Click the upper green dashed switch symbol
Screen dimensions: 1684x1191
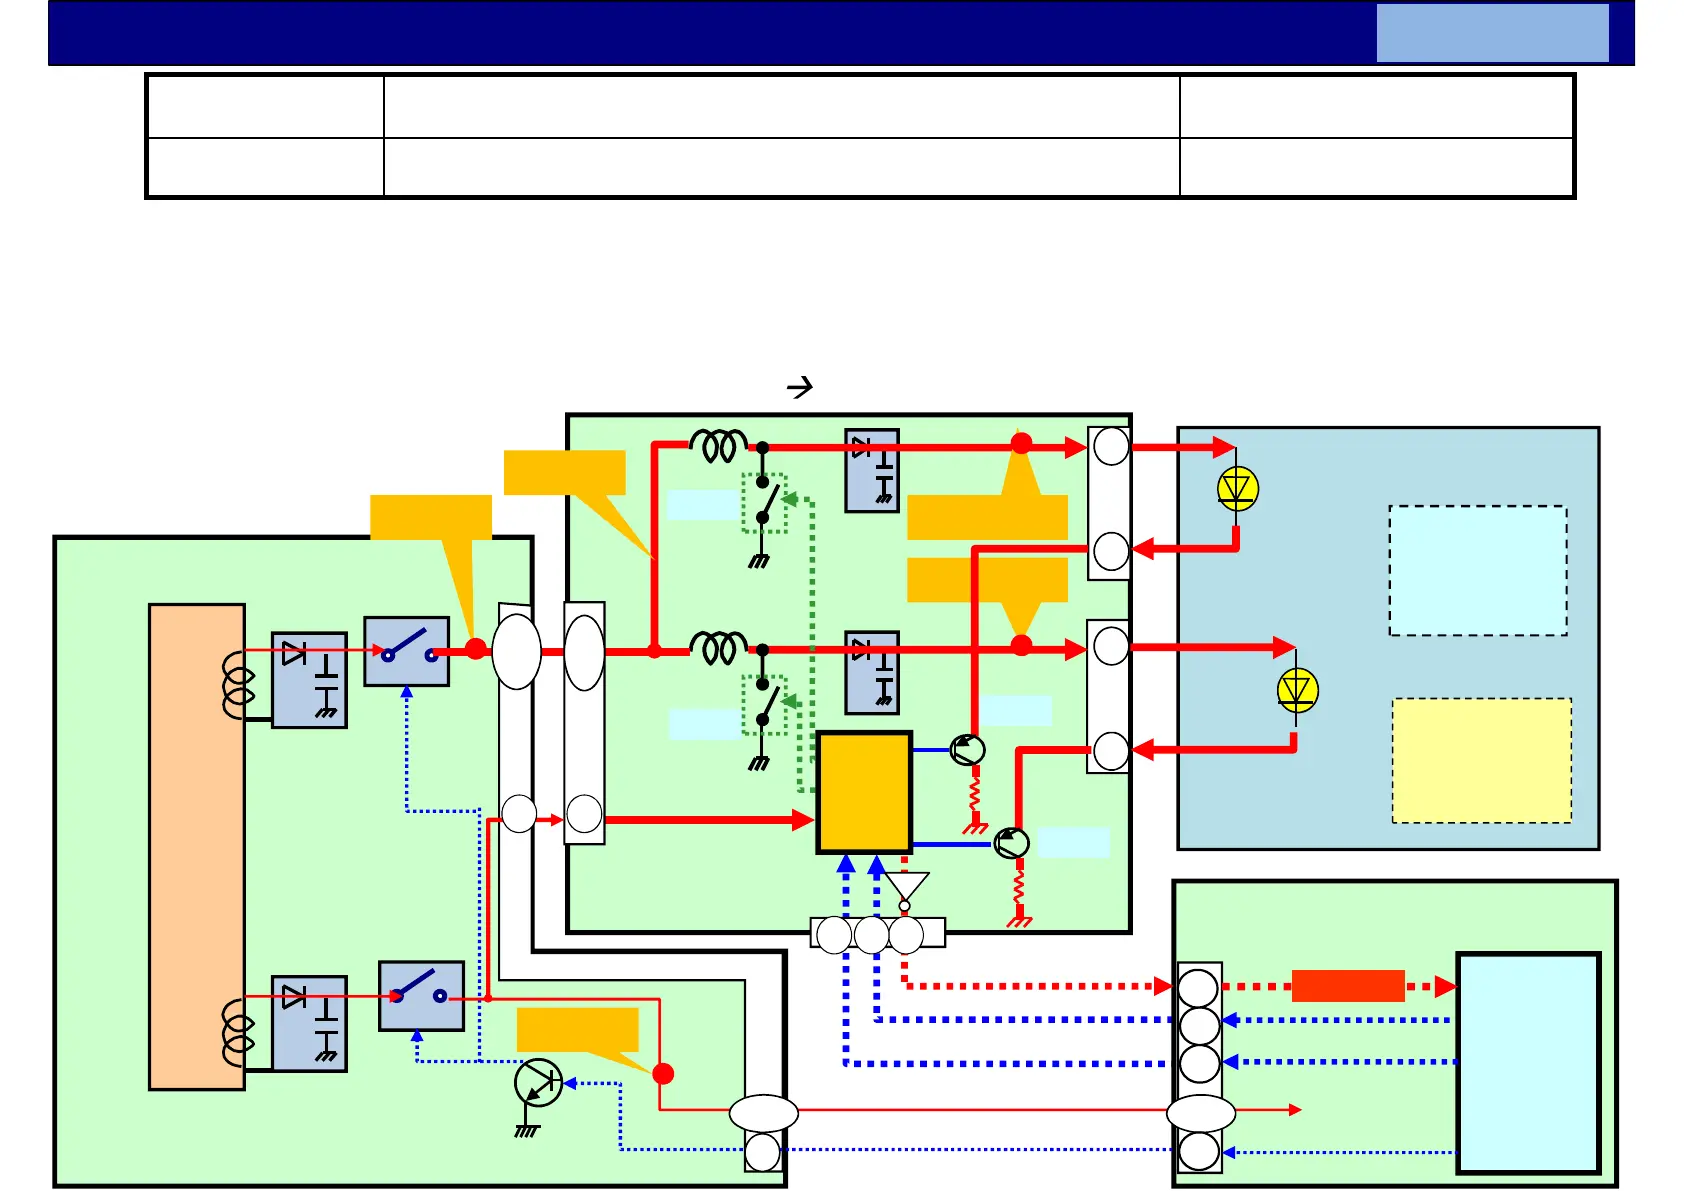[765, 503]
